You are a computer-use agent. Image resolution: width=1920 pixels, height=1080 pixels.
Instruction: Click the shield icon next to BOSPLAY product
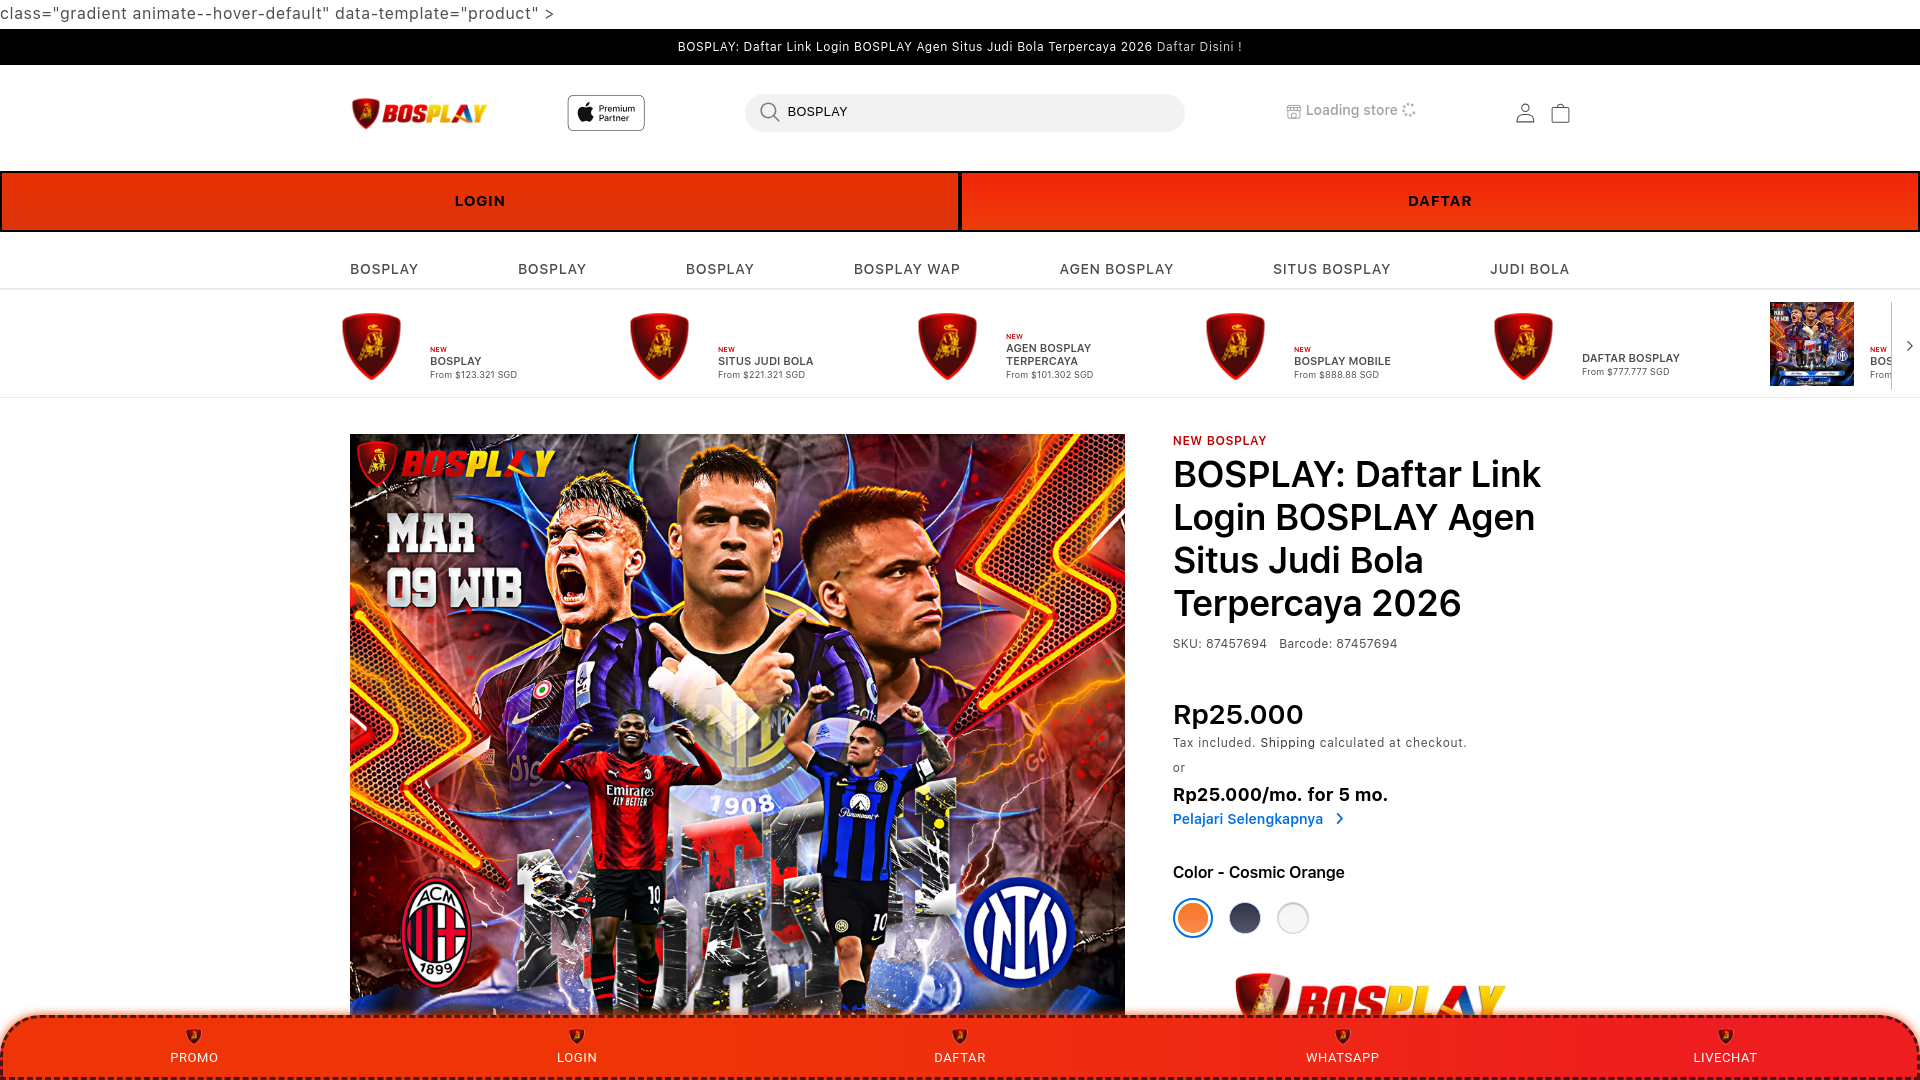pos(371,346)
